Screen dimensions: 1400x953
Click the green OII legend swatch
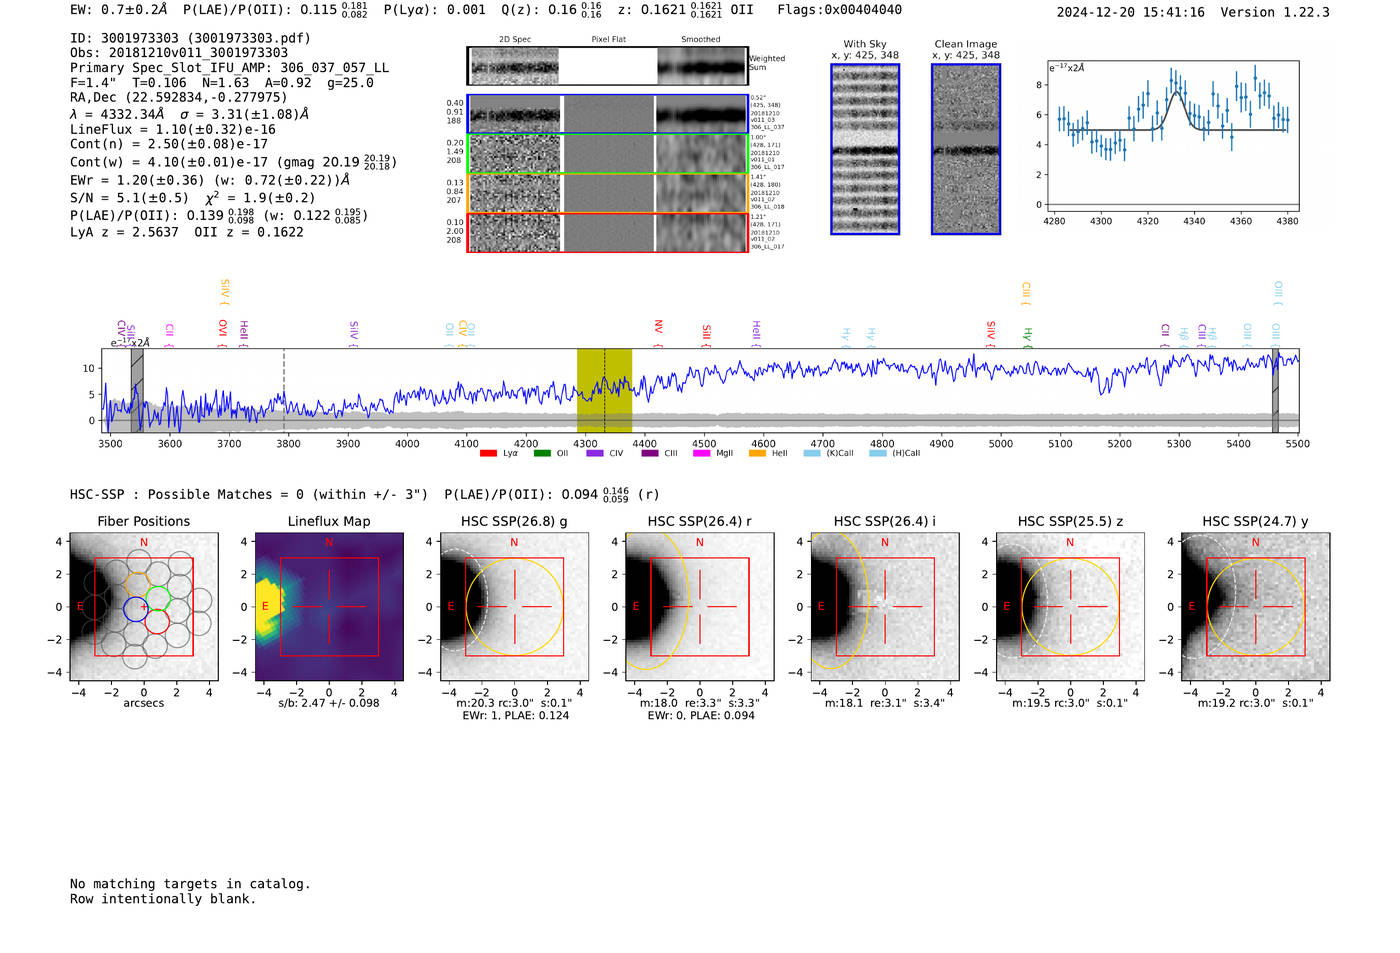pyautogui.click(x=542, y=454)
